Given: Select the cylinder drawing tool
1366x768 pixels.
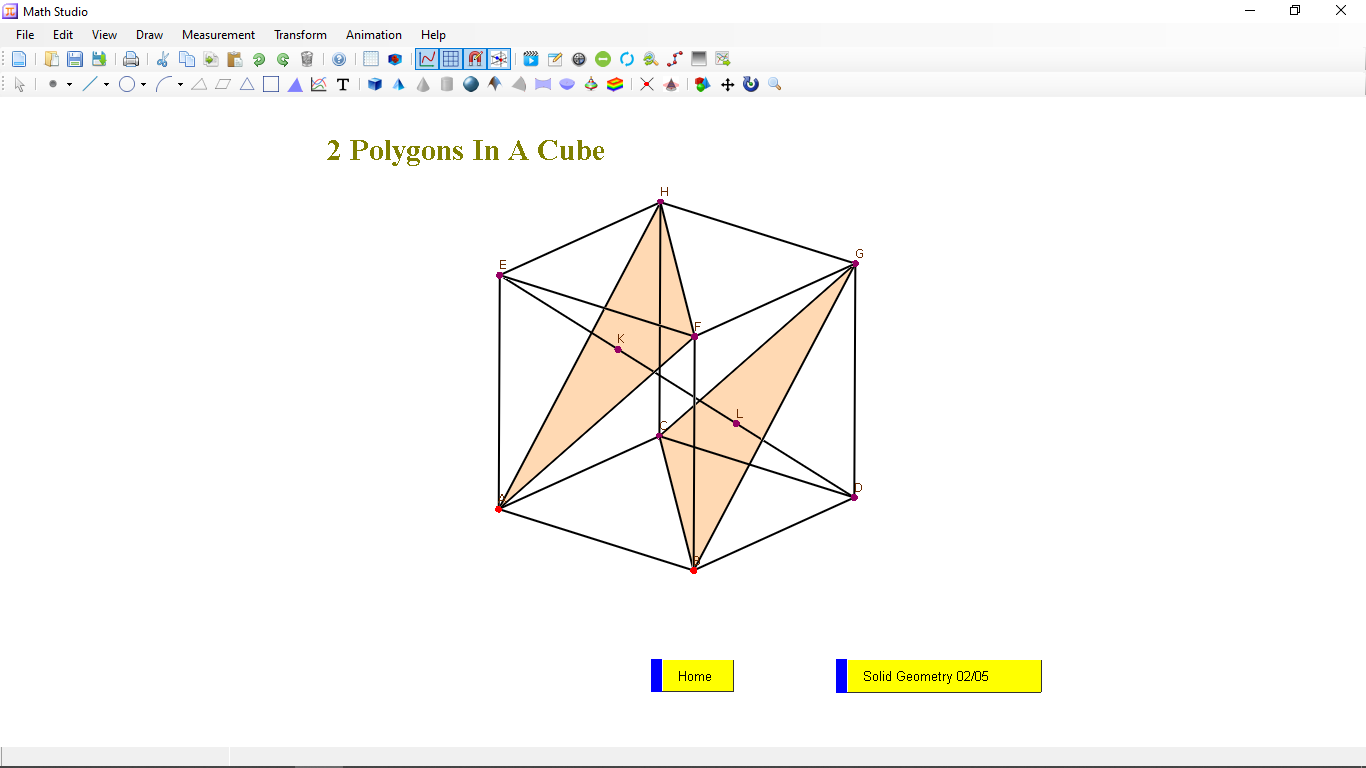Looking at the screenshot, I should pyautogui.click(x=447, y=84).
